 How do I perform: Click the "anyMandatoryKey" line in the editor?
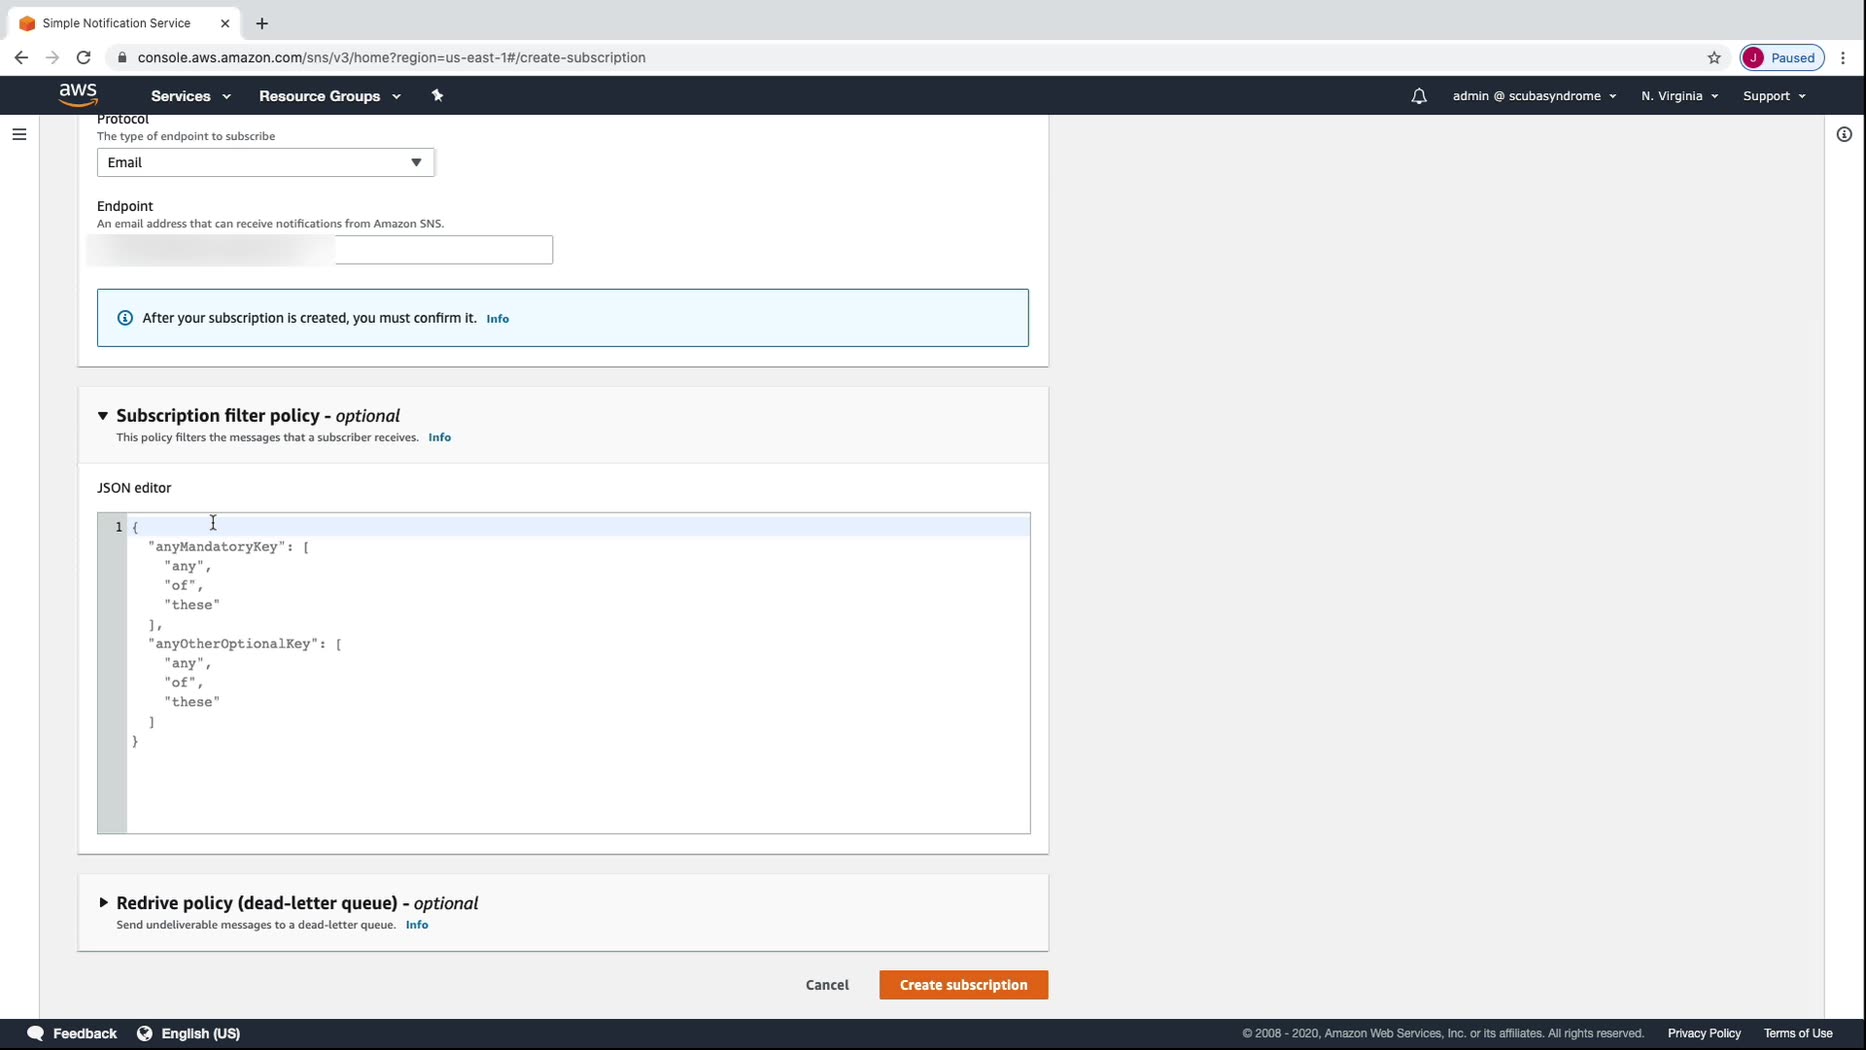click(229, 547)
